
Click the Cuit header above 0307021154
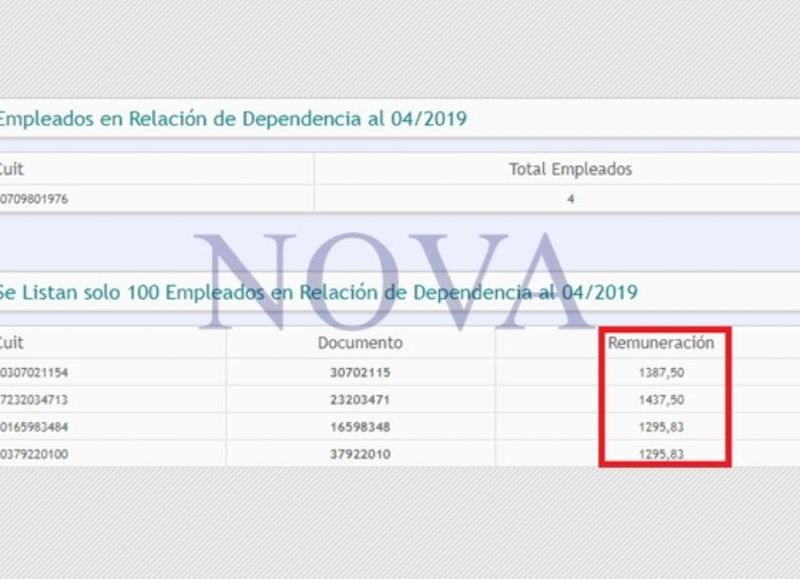pos(11,343)
